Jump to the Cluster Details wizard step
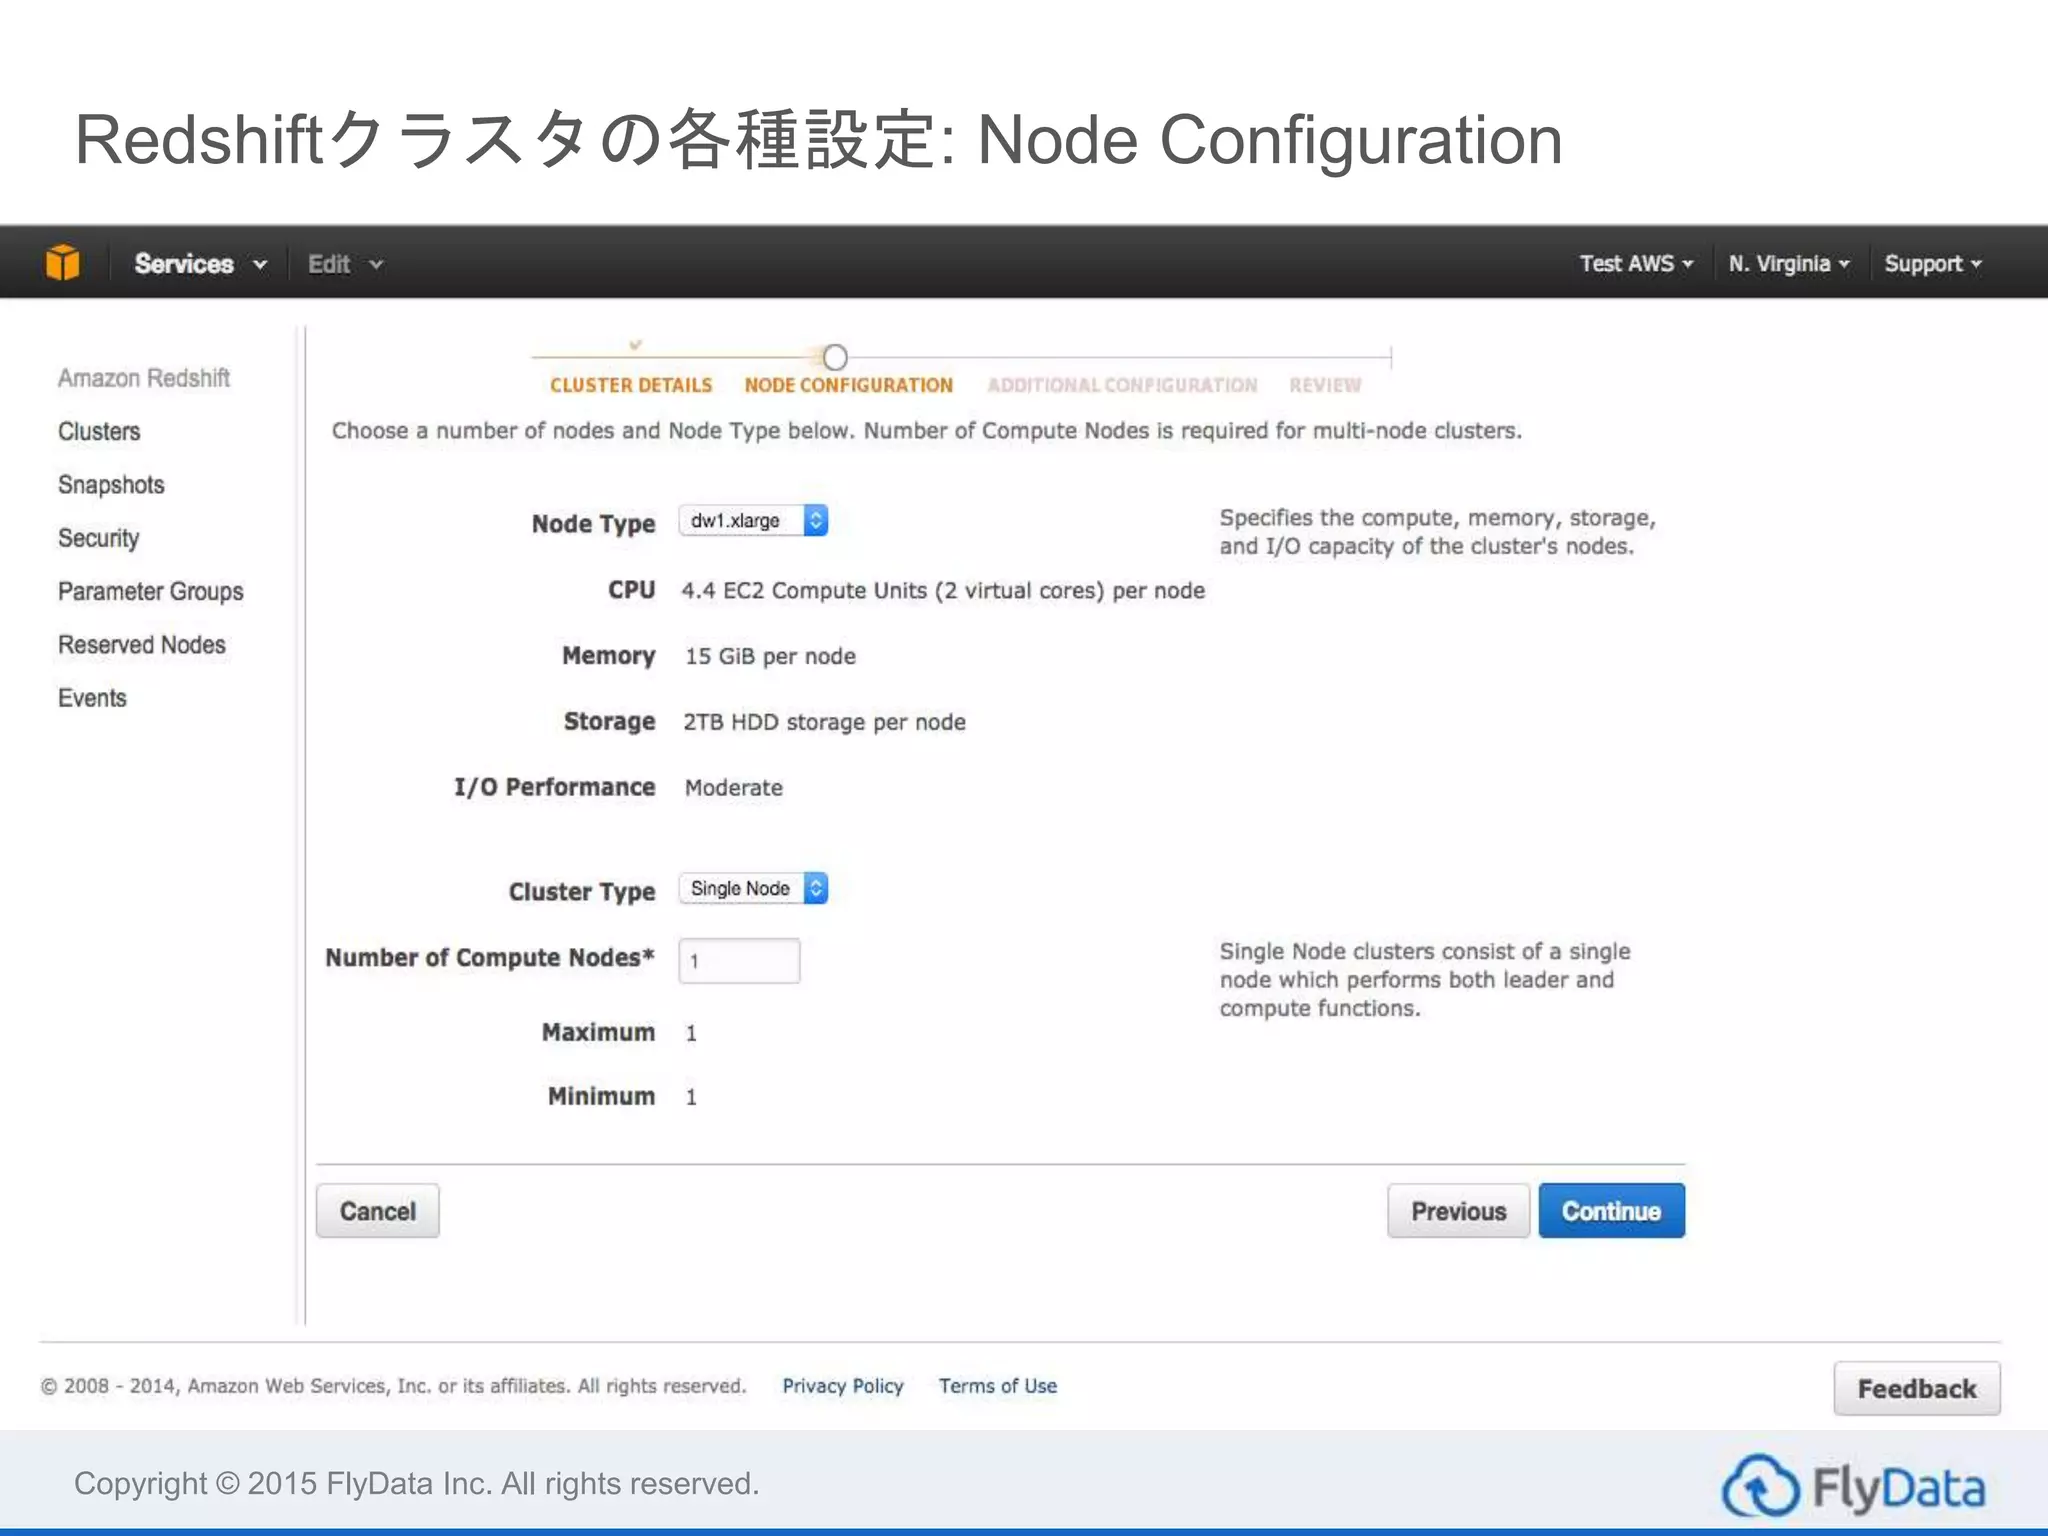The width and height of the screenshot is (2048, 1536). click(631, 385)
